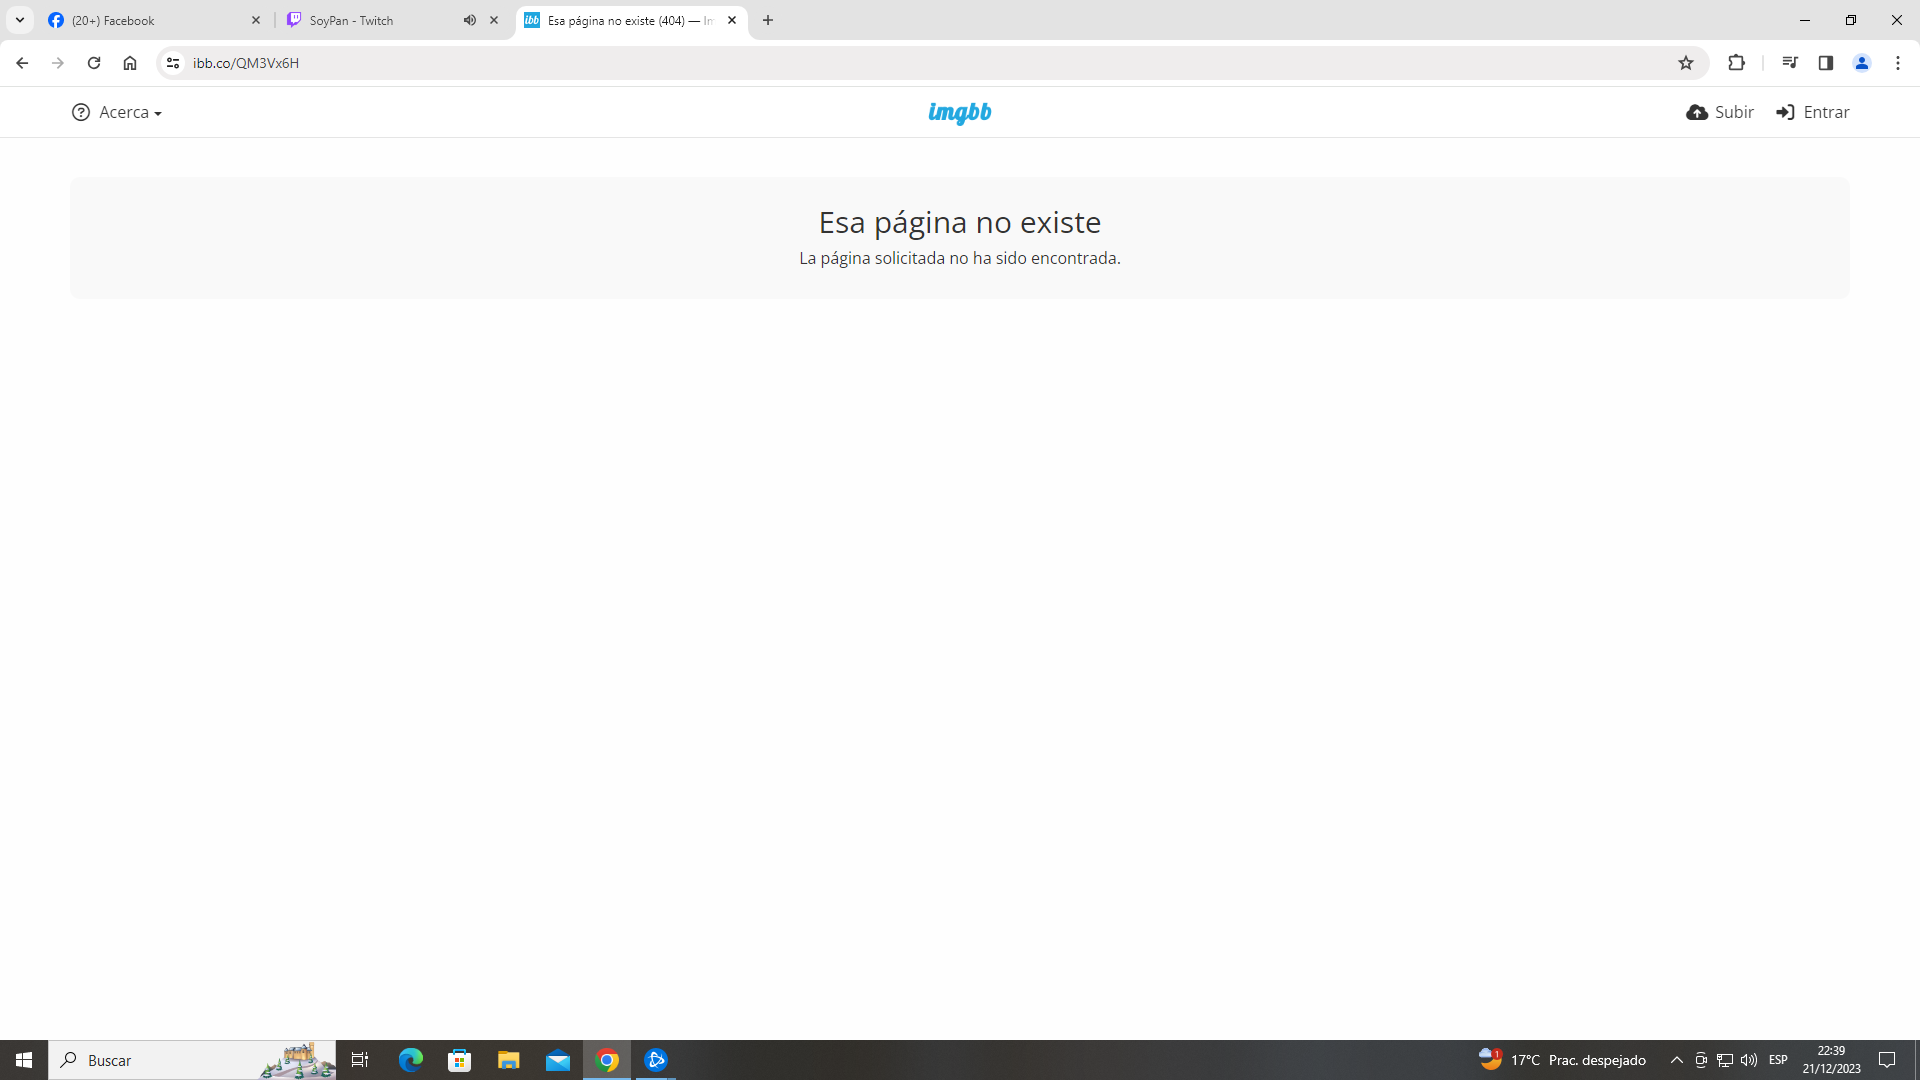Go to the Chrome home page
1920x1080 pixels.
coord(130,63)
